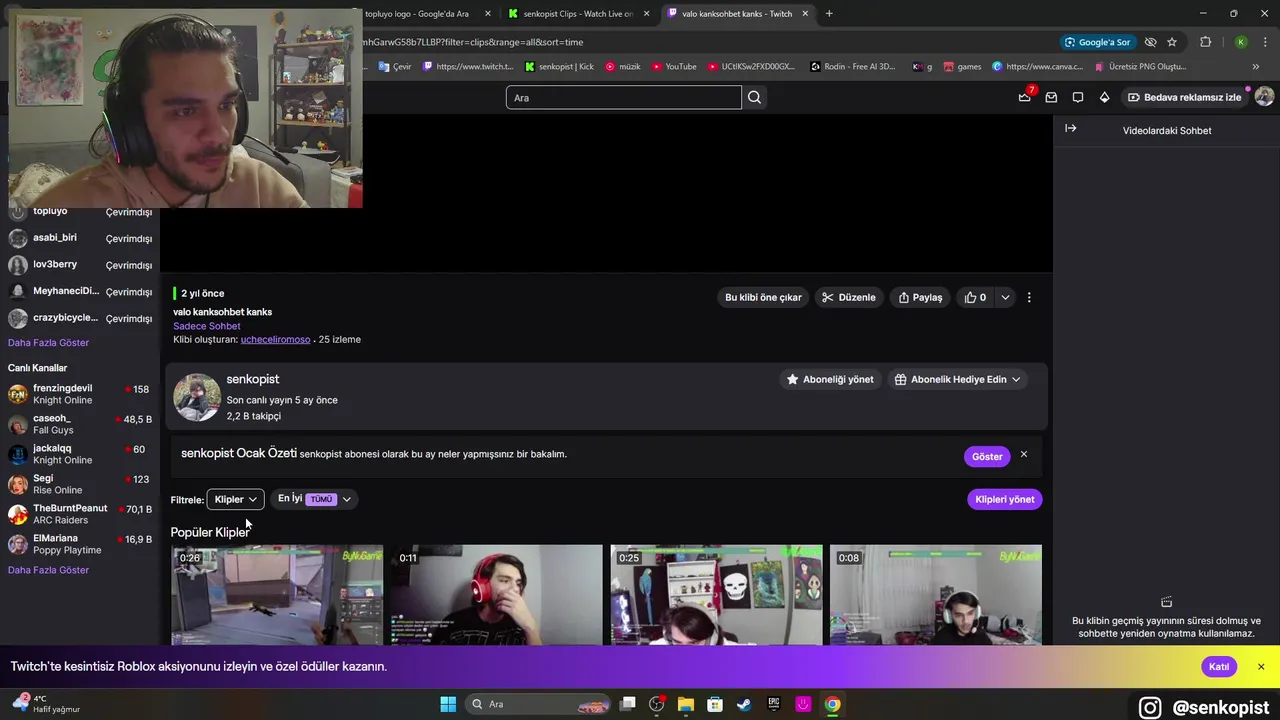
Task: Click the purple Göster button
Action: pyautogui.click(x=987, y=456)
